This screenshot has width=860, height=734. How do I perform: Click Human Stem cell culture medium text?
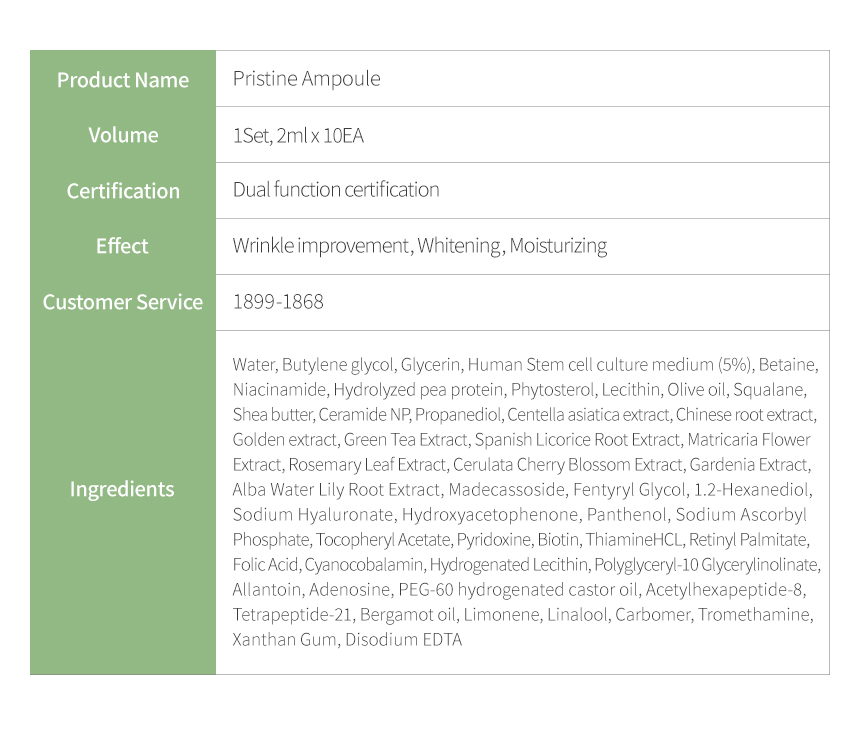(x=590, y=364)
